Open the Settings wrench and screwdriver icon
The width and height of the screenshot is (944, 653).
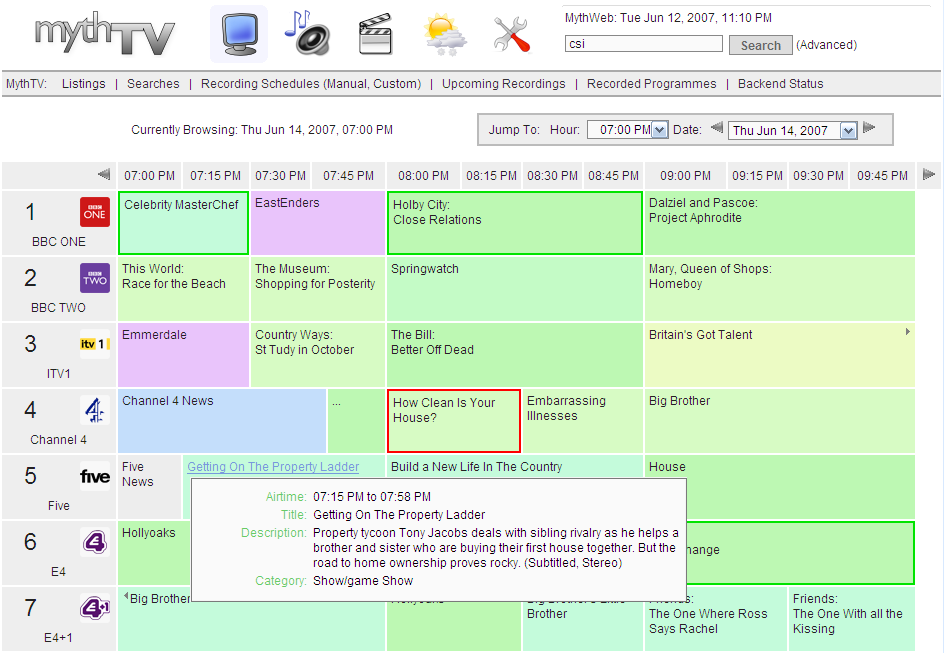click(x=512, y=34)
